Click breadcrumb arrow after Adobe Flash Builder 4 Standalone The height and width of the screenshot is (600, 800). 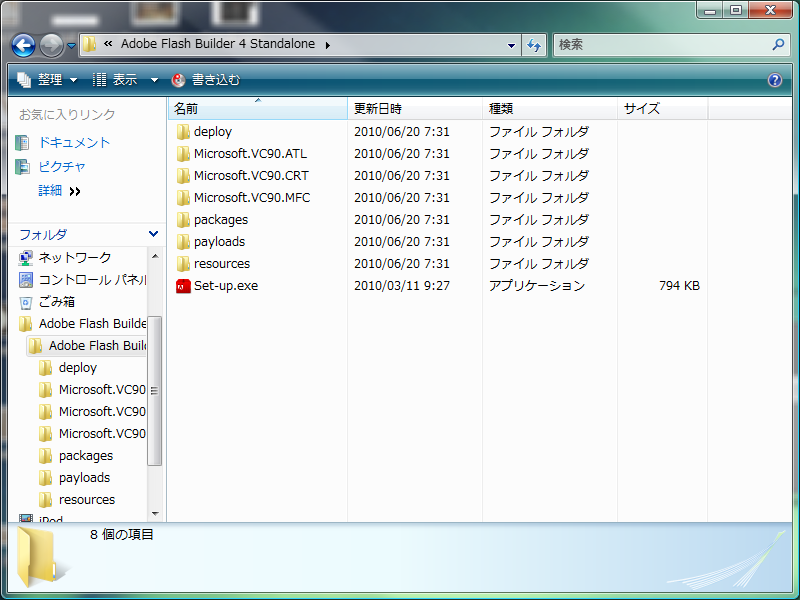click(x=328, y=45)
